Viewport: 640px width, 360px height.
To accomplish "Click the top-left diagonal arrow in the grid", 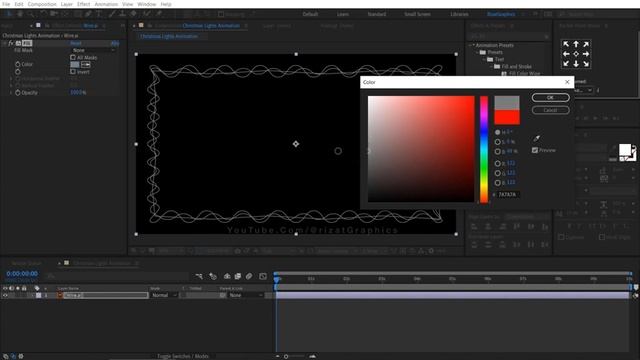I will click(x=566, y=44).
